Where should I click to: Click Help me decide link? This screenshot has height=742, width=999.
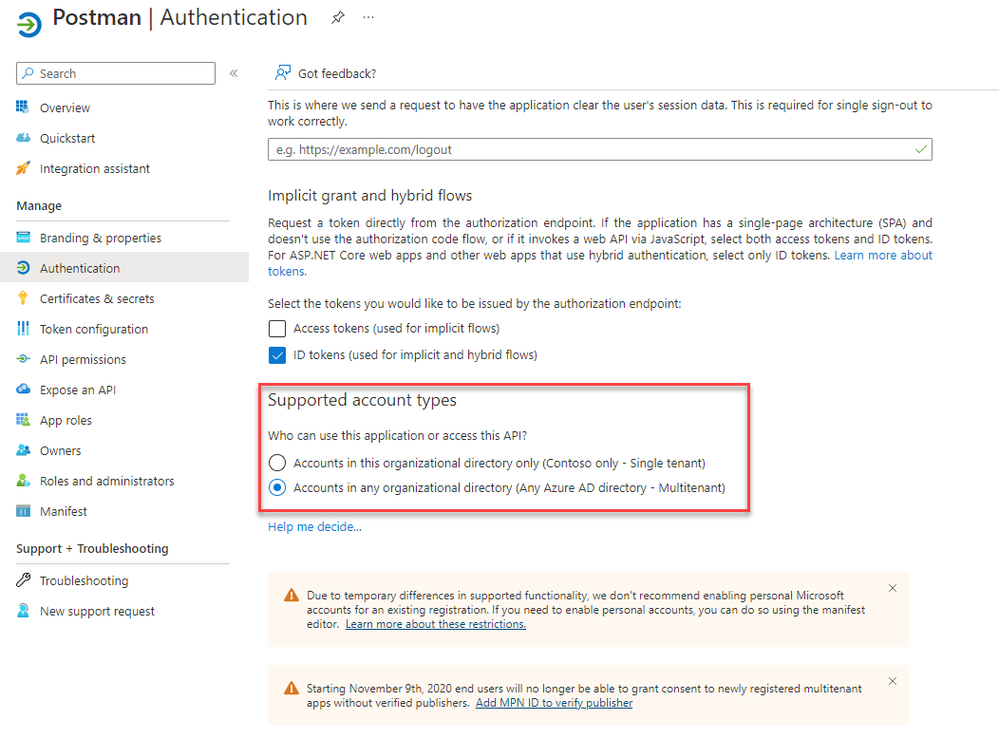315,527
